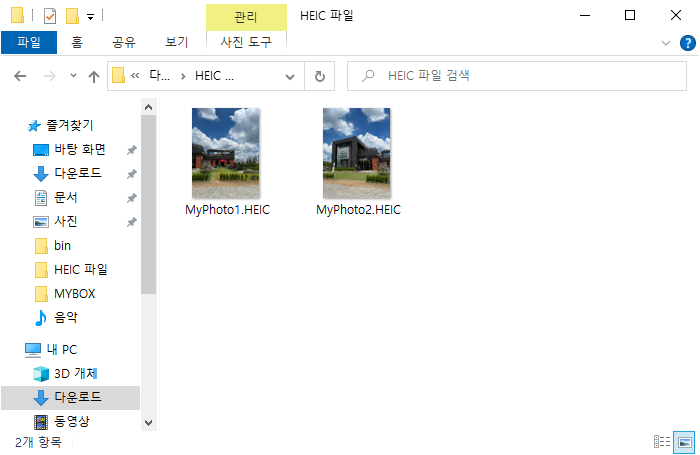The width and height of the screenshot is (700, 455).
Task: Open 사진 in quick access
Action: [x=66, y=221]
